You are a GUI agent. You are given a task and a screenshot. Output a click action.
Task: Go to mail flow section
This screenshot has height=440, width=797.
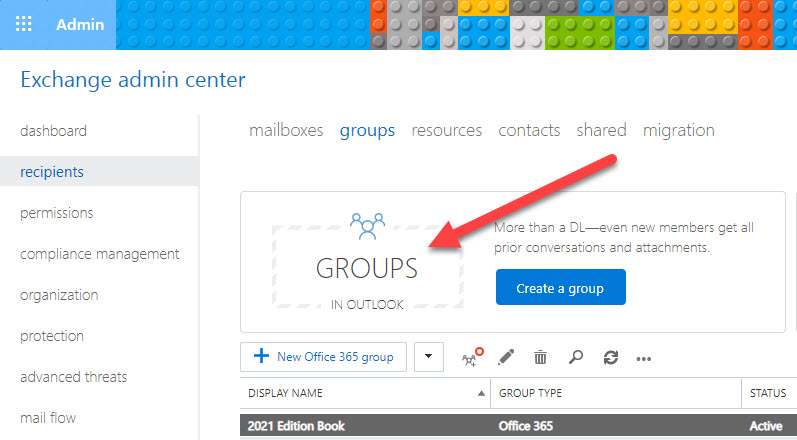tap(48, 418)
